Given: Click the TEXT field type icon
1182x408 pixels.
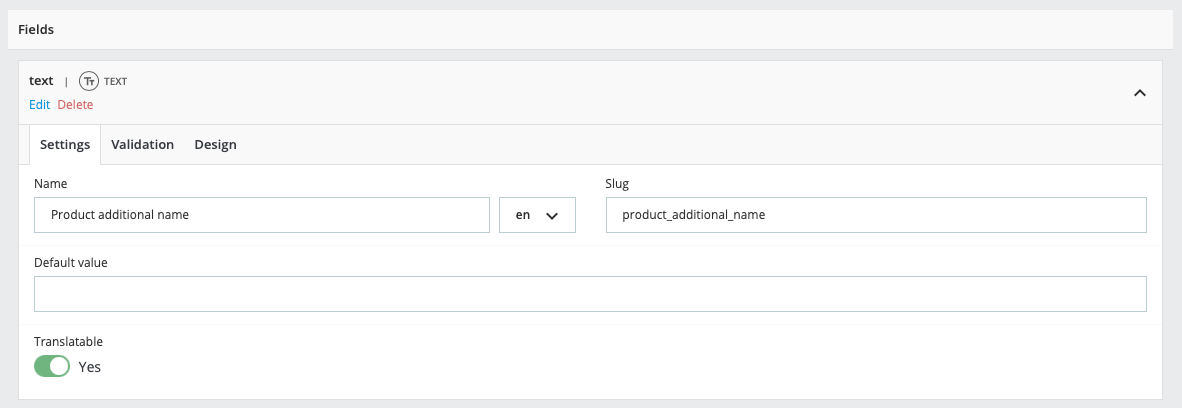Looking at the screenshot, I should click(90, 81).
